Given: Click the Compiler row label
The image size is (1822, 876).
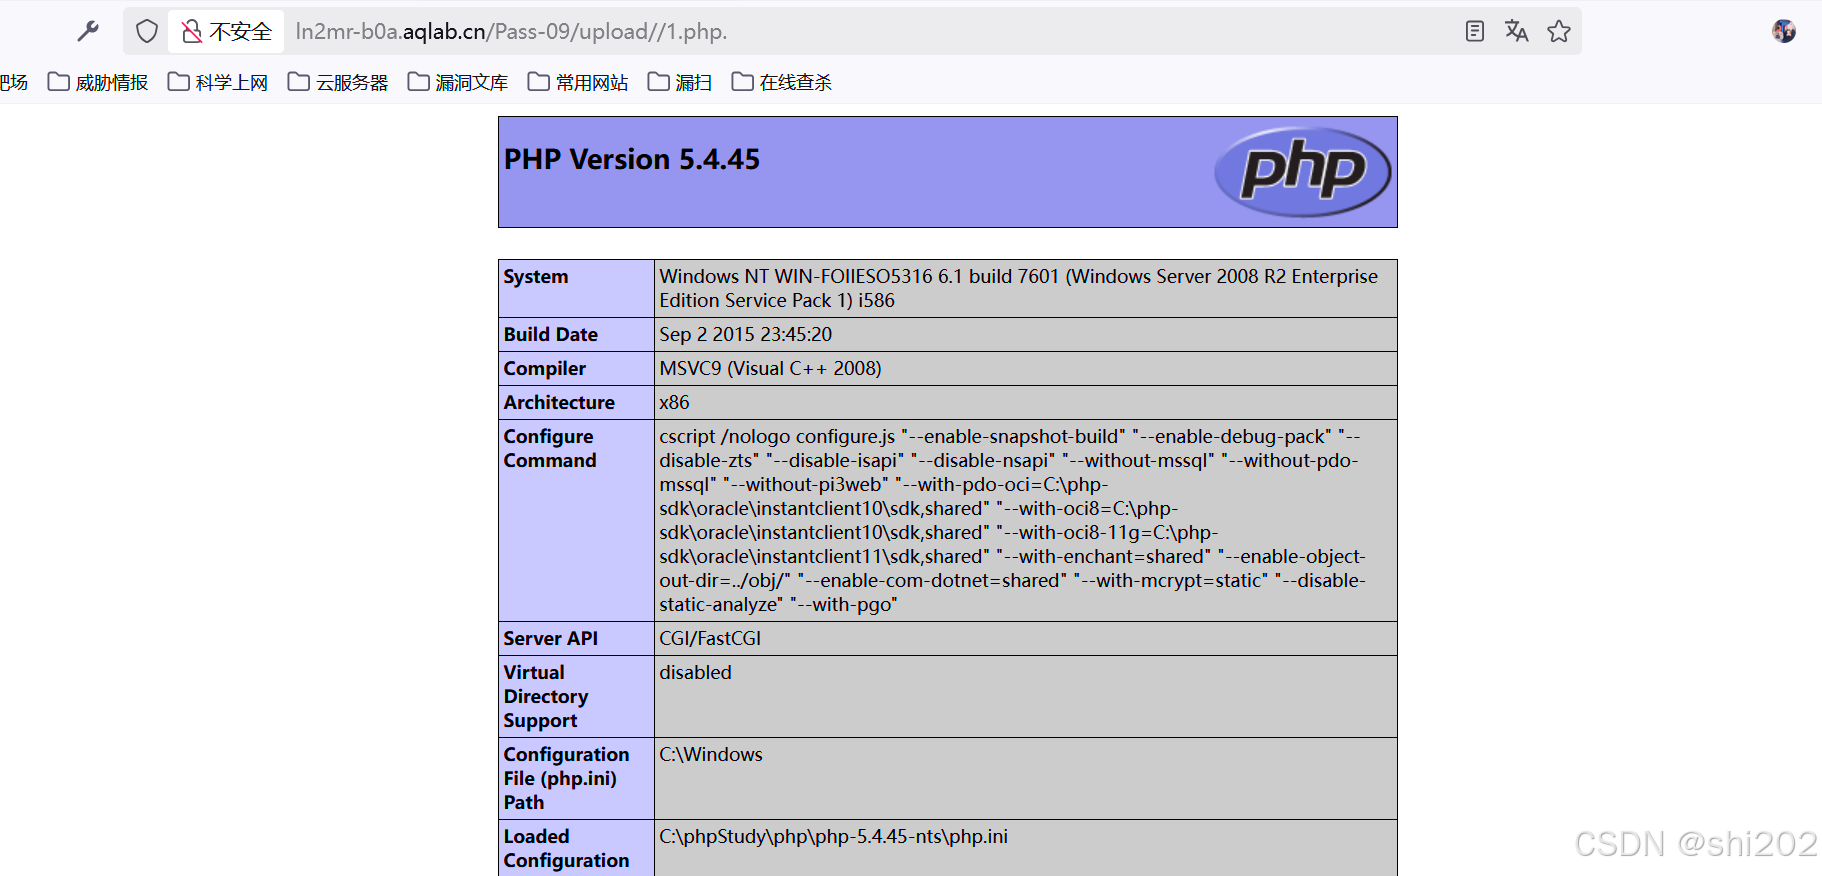Looking at the screenshot, I should point(545,369).
